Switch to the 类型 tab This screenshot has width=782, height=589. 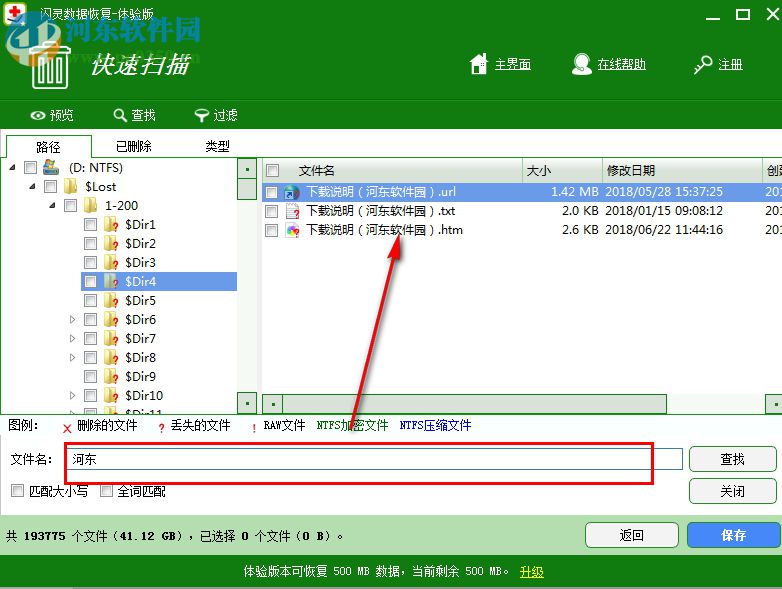click(x=217, y=146)
